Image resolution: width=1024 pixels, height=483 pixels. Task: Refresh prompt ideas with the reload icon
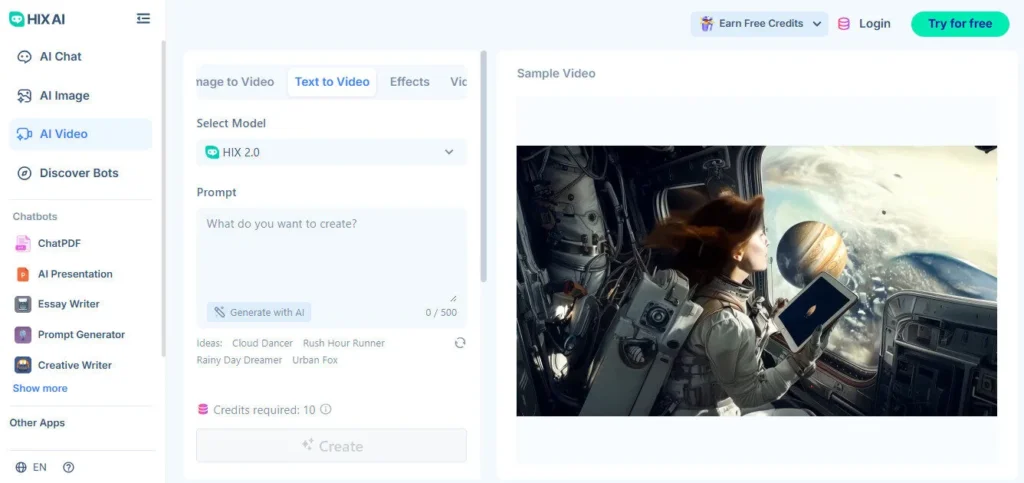460,343
